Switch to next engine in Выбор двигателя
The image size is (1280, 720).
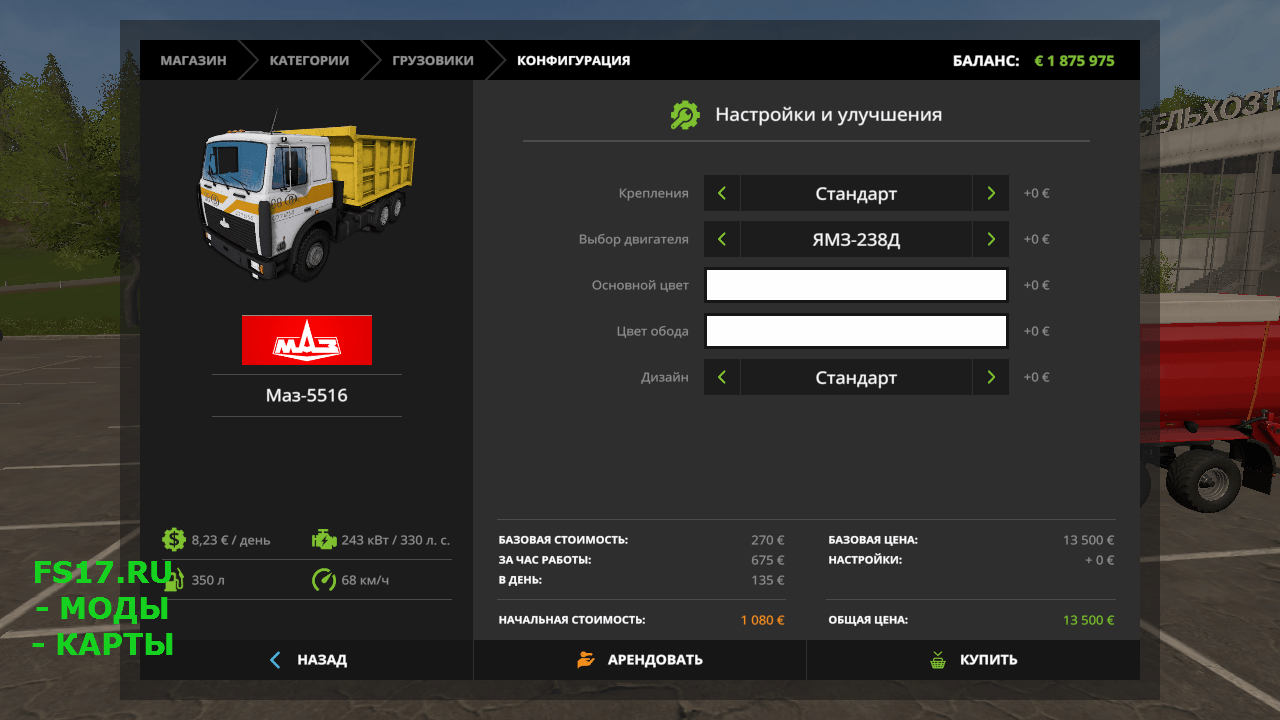pos(990,239)
